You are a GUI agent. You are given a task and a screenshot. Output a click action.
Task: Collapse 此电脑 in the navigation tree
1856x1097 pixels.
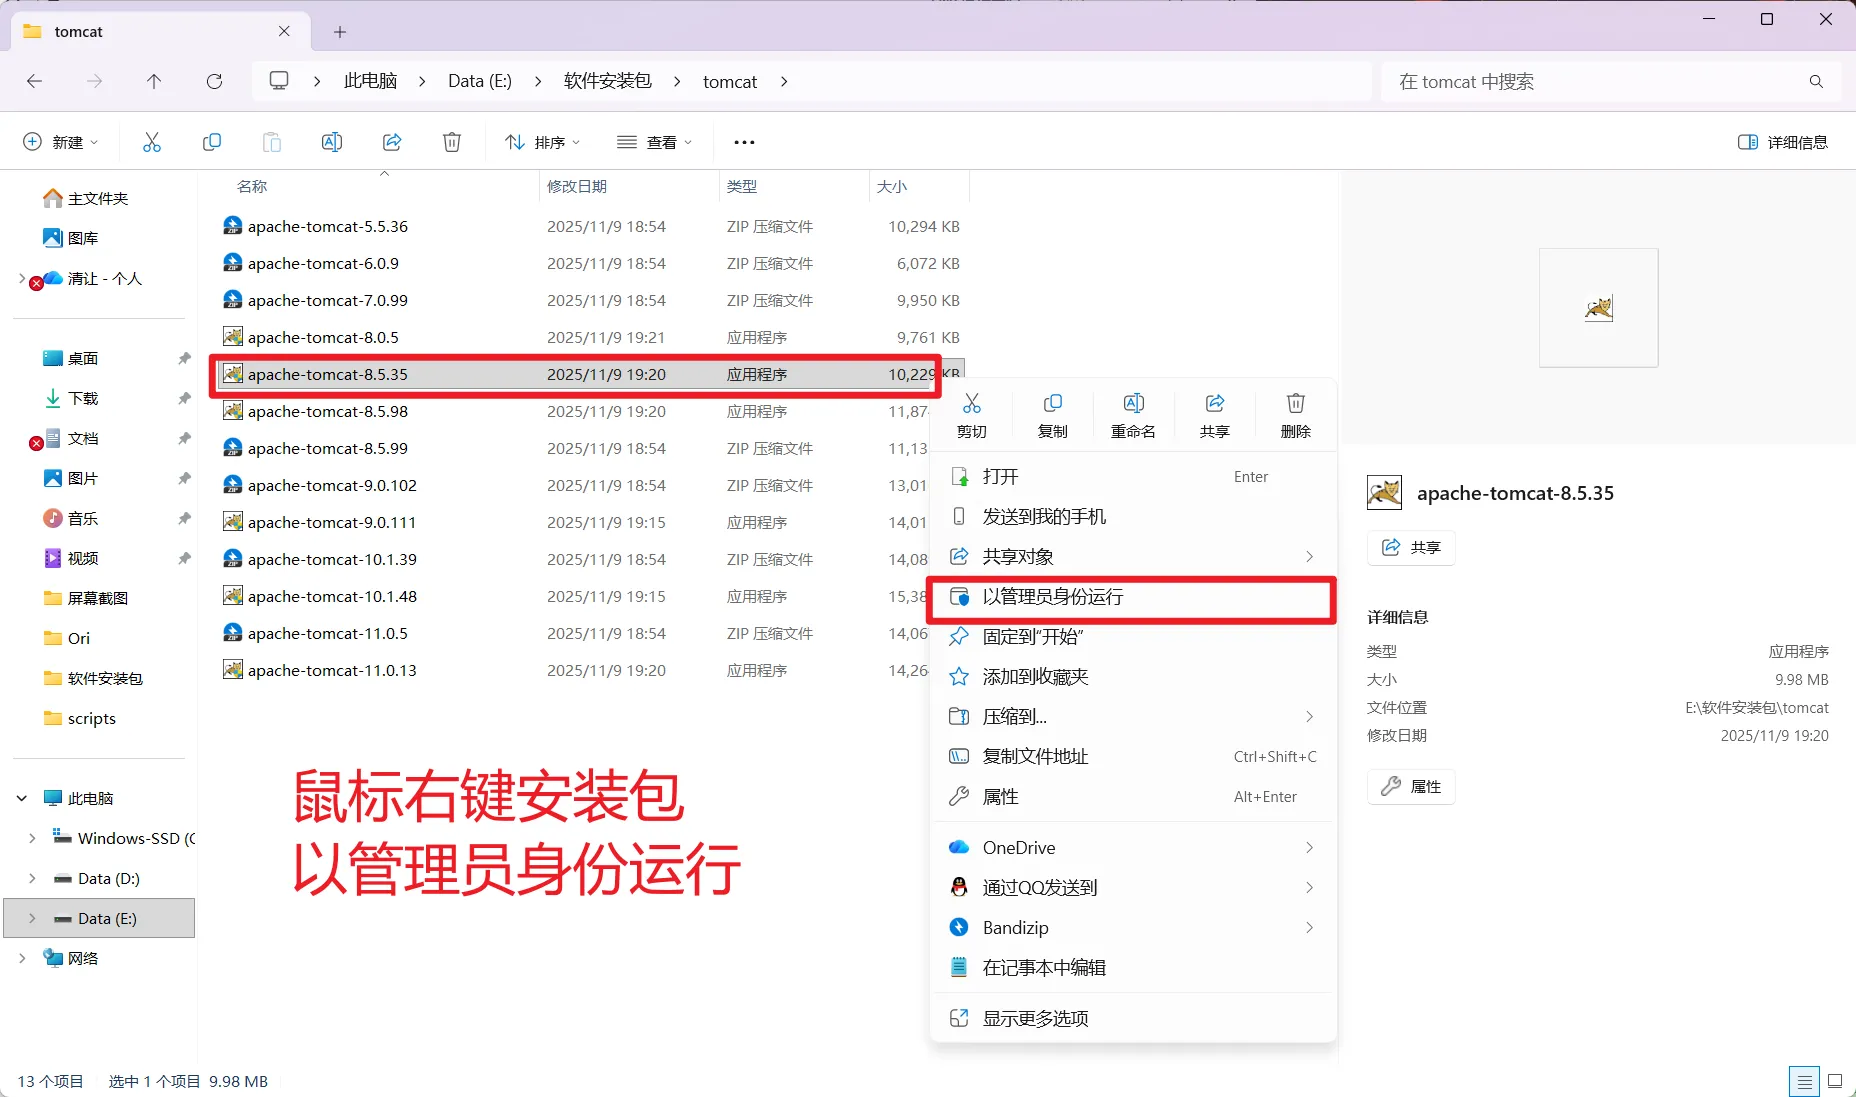(22, 798)
